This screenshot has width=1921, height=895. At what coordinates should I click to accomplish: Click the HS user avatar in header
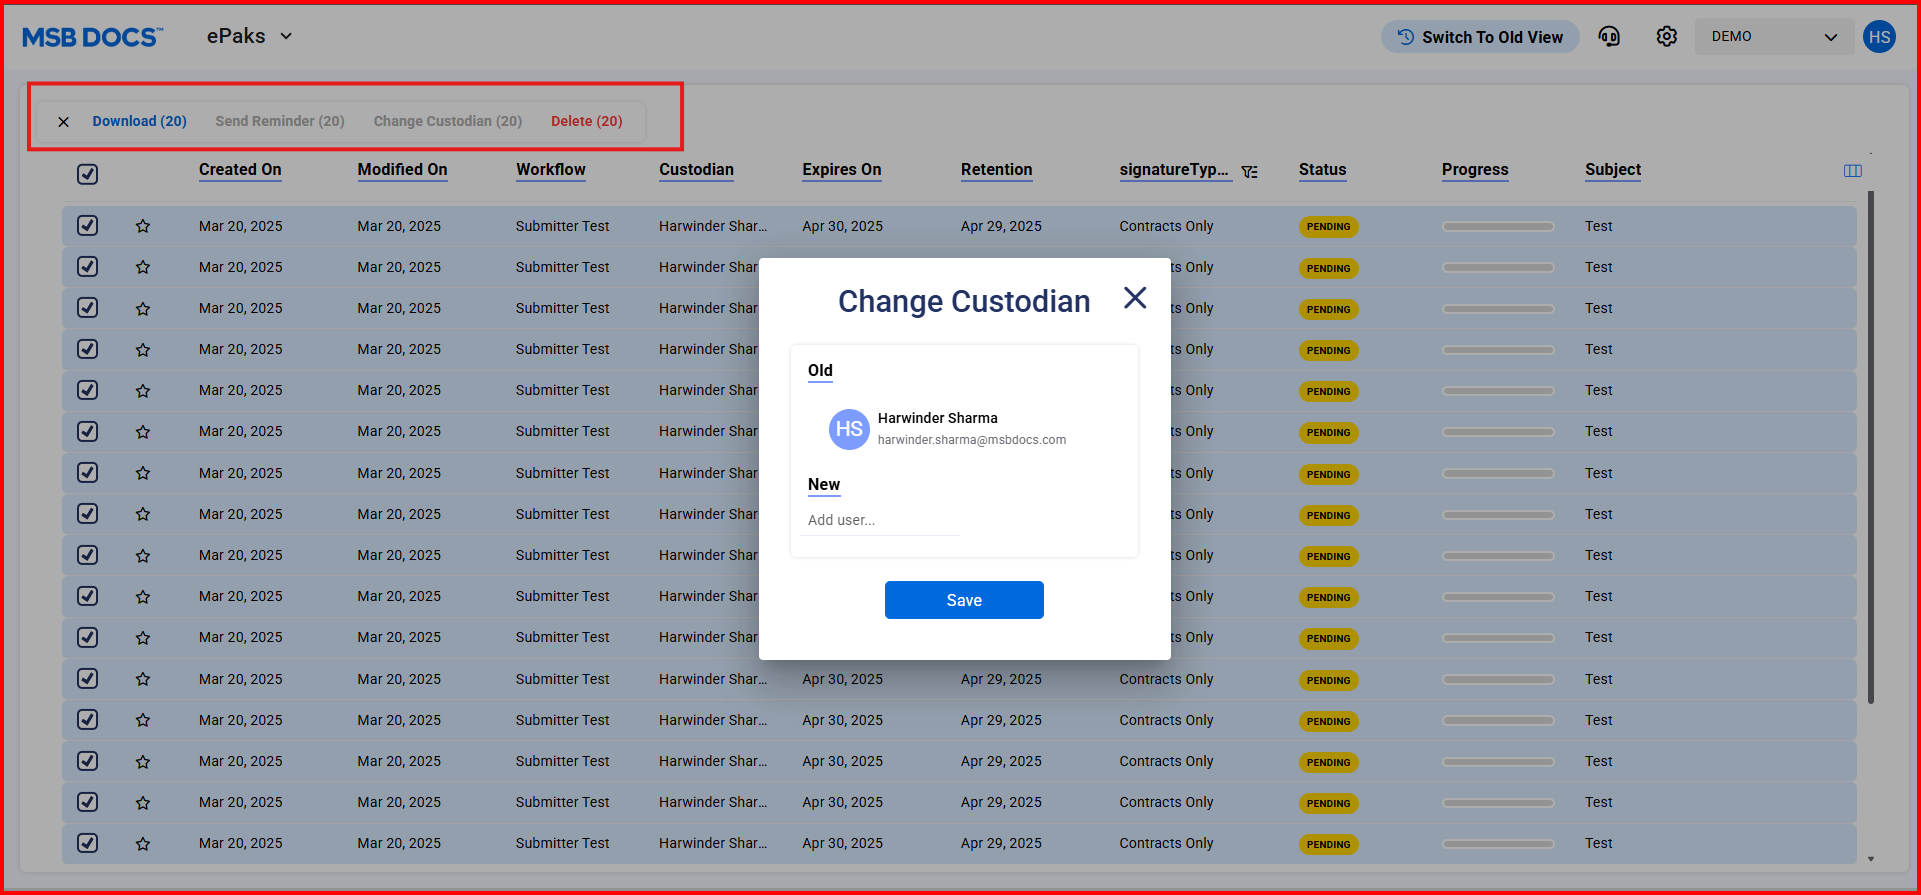(x=1879, y=37)
